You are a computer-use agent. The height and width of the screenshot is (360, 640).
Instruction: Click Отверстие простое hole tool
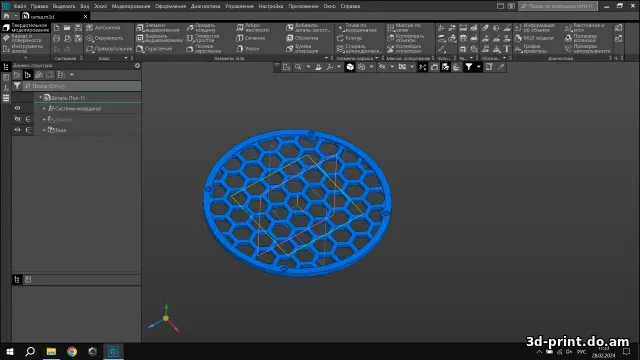click(x=203, y=38)
